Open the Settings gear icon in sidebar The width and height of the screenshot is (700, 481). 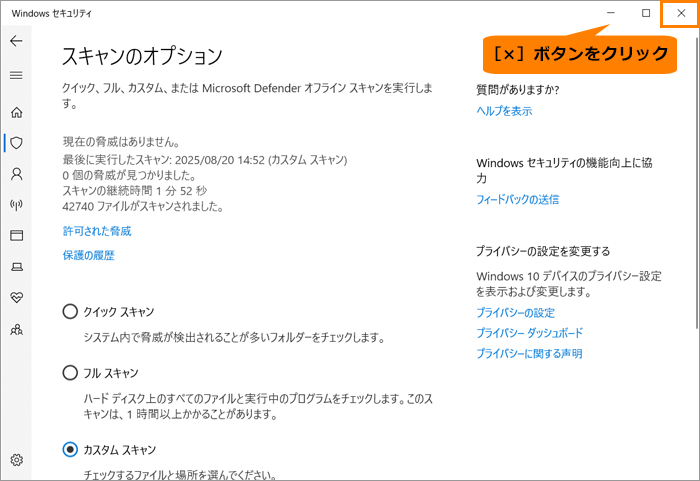17,460
